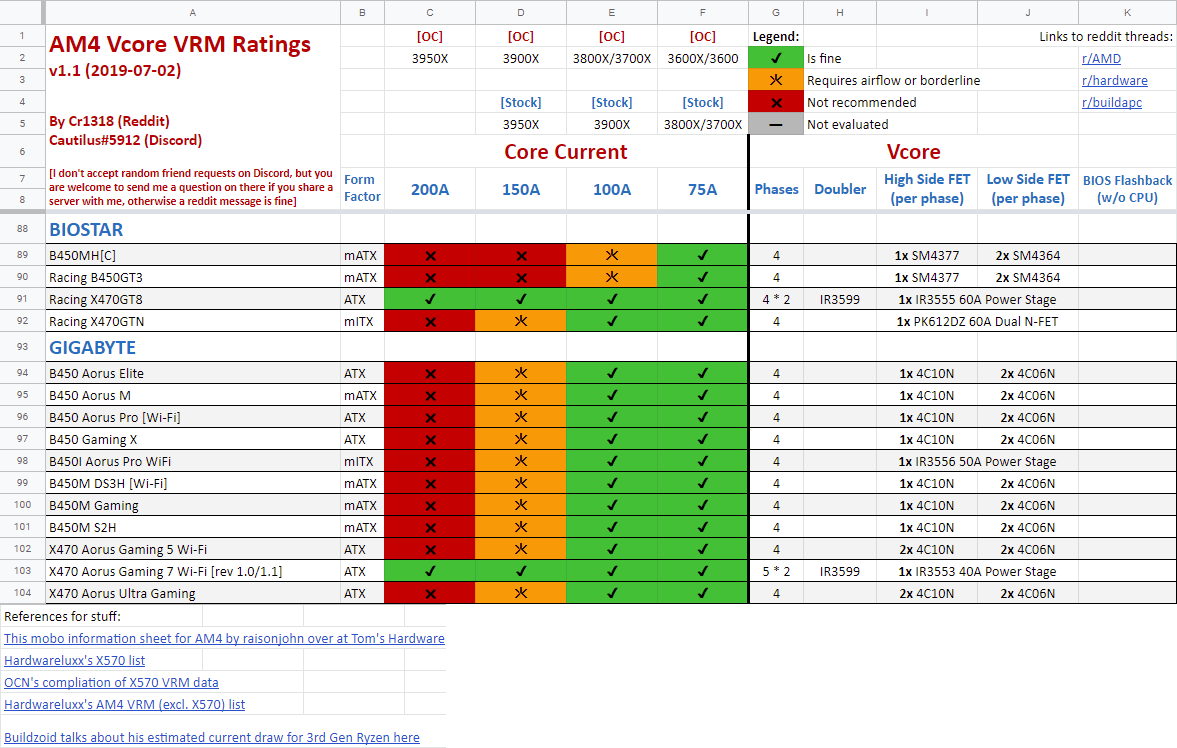This screenshot has height=748, width=1177.
Task: Open Buildzoid's estimated current draw link
Action: pos(212,737)
